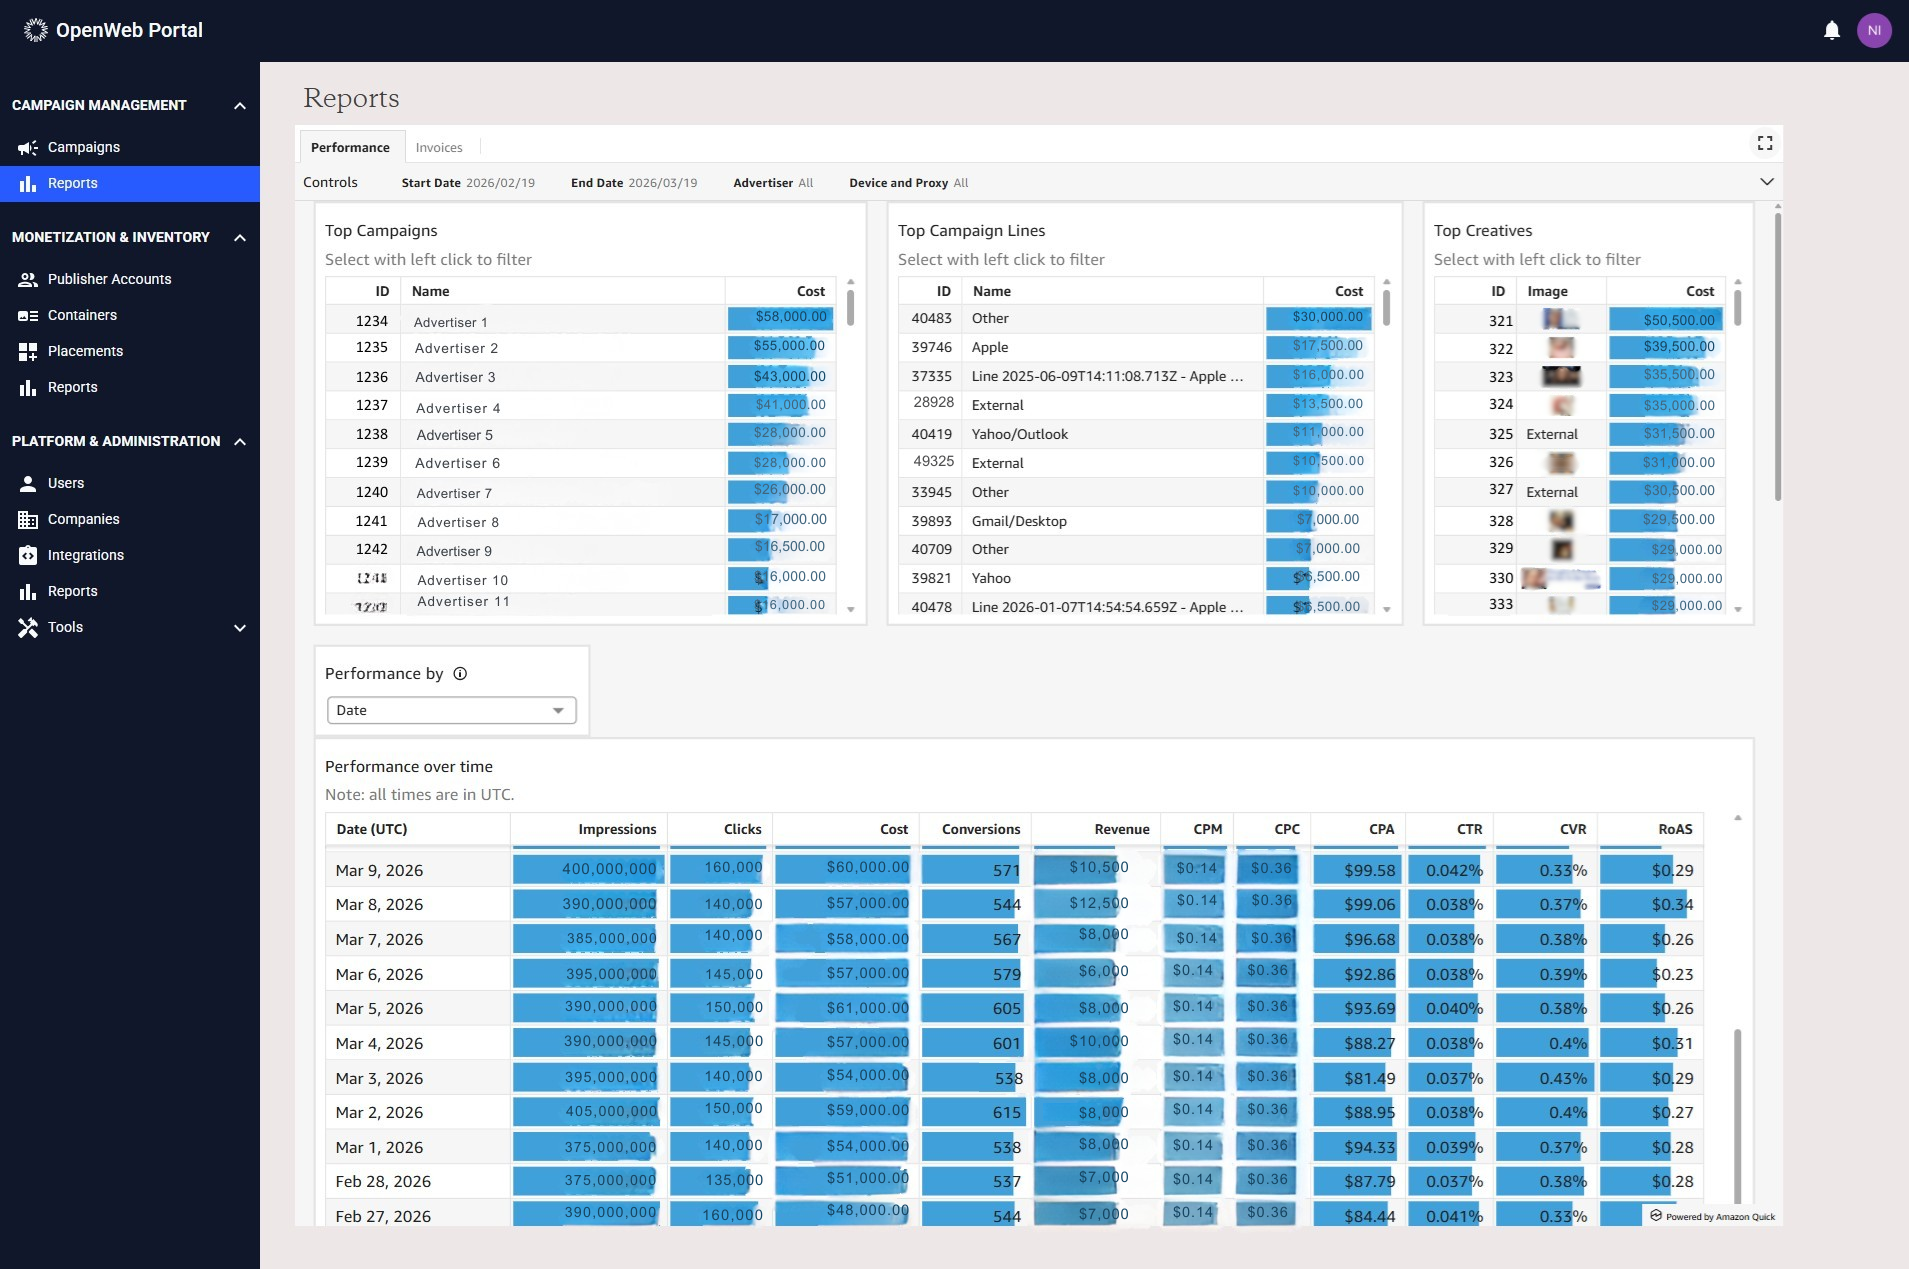Go to Containers in the sidebar
This screenshot has height=1269, width=1909.
tap(82, 315)
